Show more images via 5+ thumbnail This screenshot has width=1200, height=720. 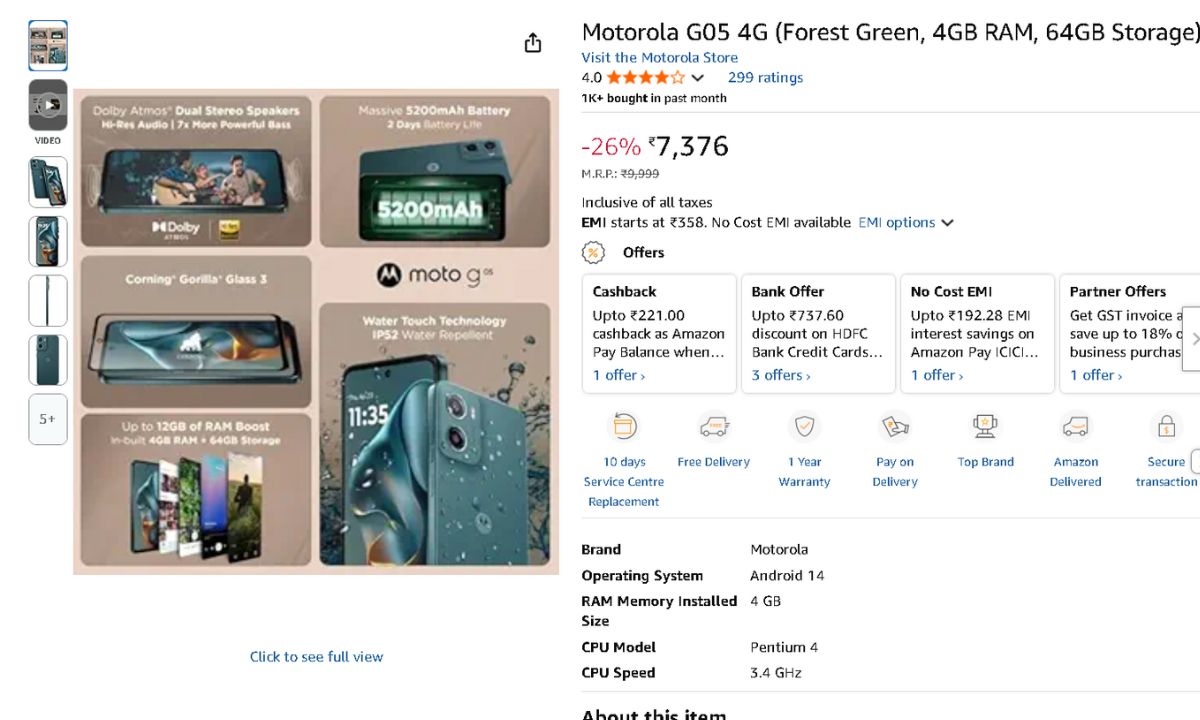coord(48,419)
